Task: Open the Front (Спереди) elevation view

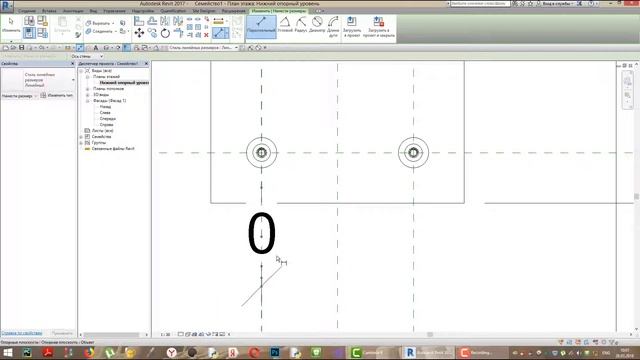Action: pos(107,118)
